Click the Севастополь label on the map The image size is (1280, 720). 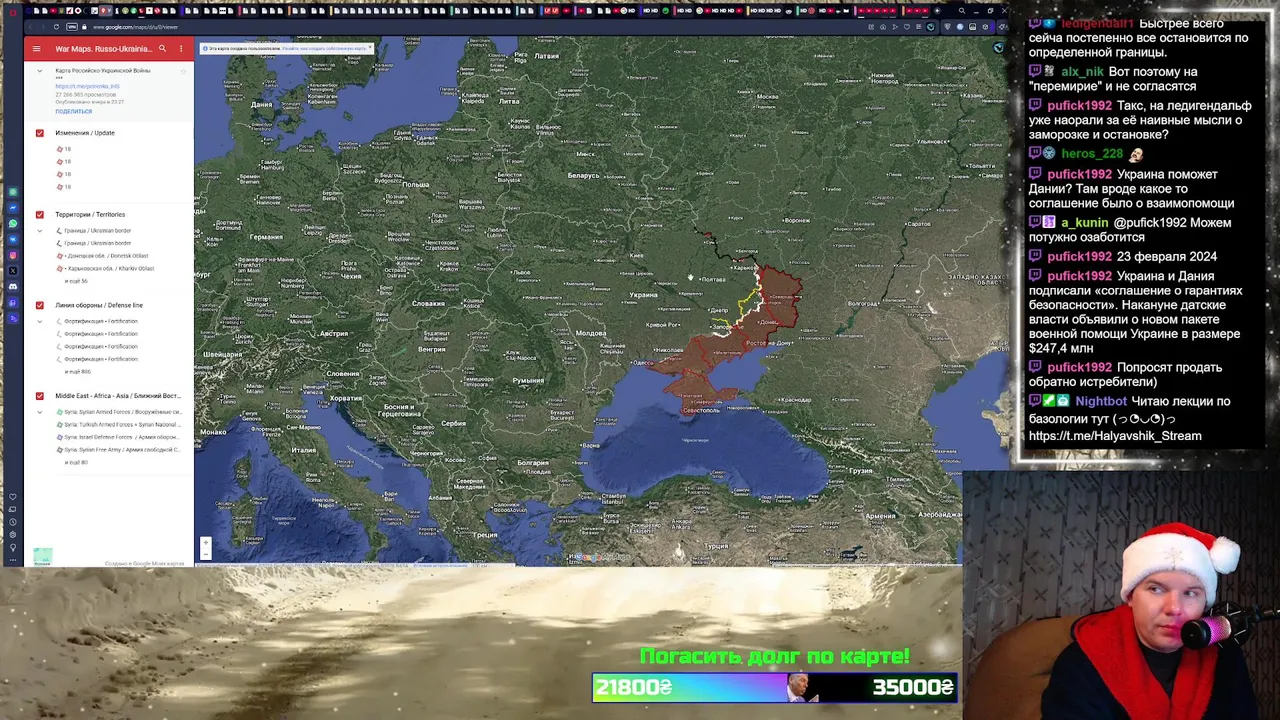coord(701,410)
